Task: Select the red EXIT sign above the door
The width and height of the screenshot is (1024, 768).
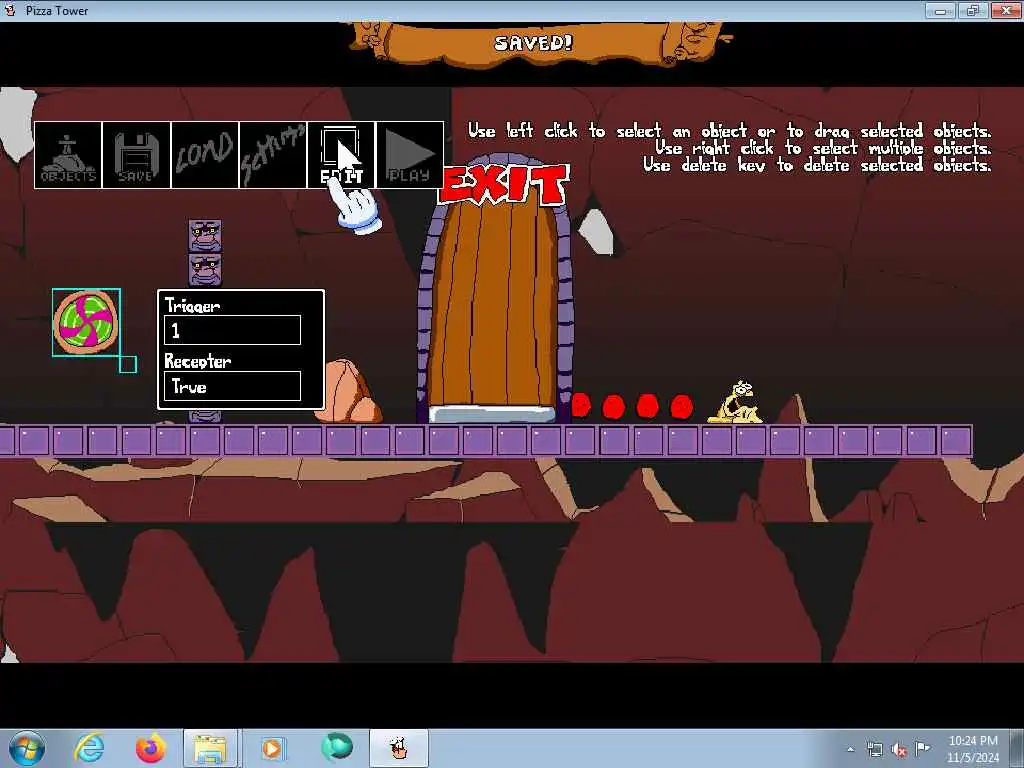Action: (504, 184)
